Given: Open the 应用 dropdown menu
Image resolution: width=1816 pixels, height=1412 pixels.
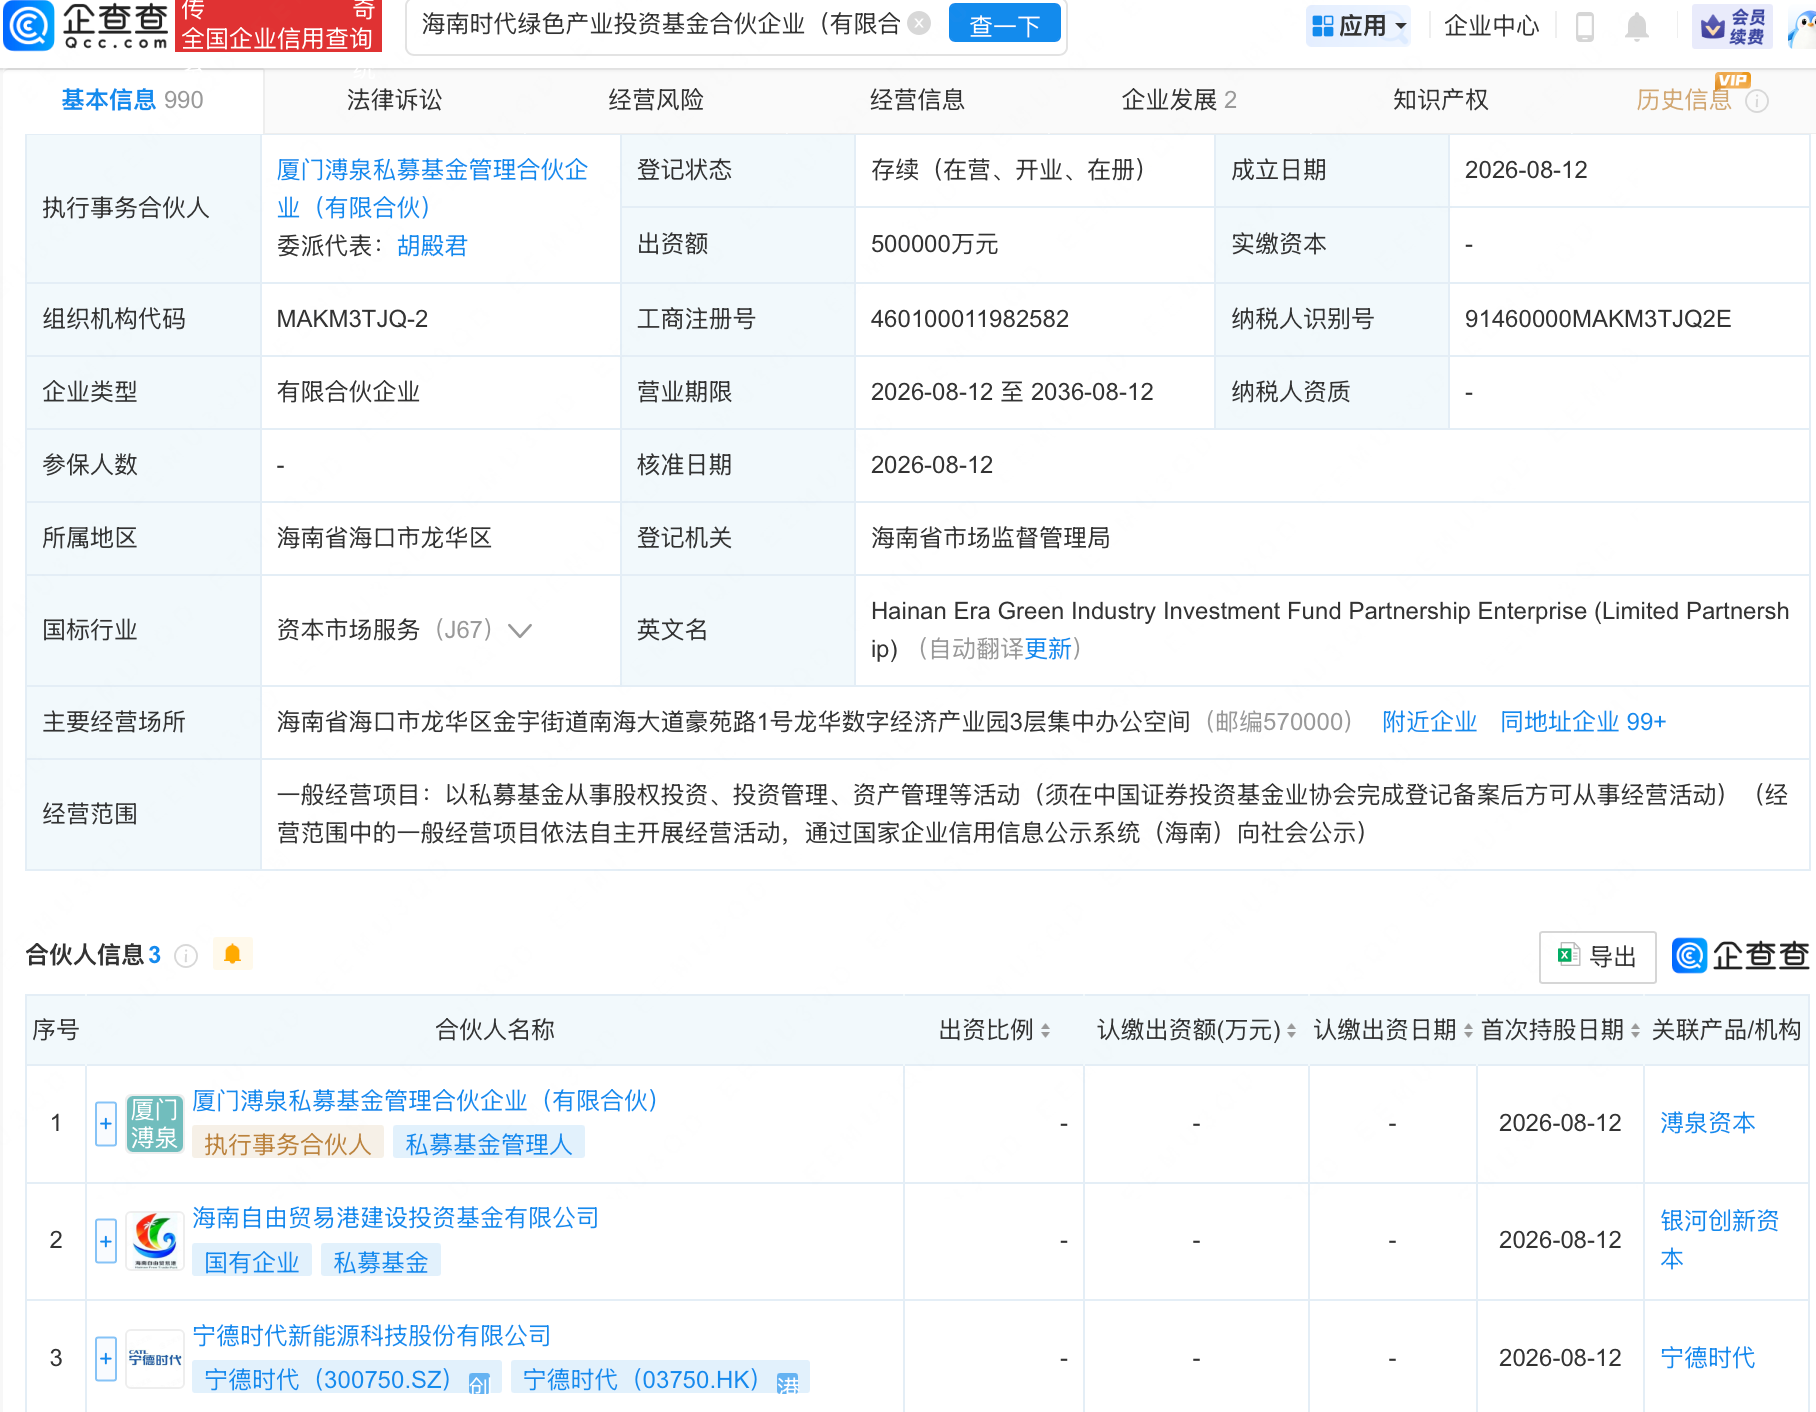Looking at the screenshot, I should [x=1359, y=26].
